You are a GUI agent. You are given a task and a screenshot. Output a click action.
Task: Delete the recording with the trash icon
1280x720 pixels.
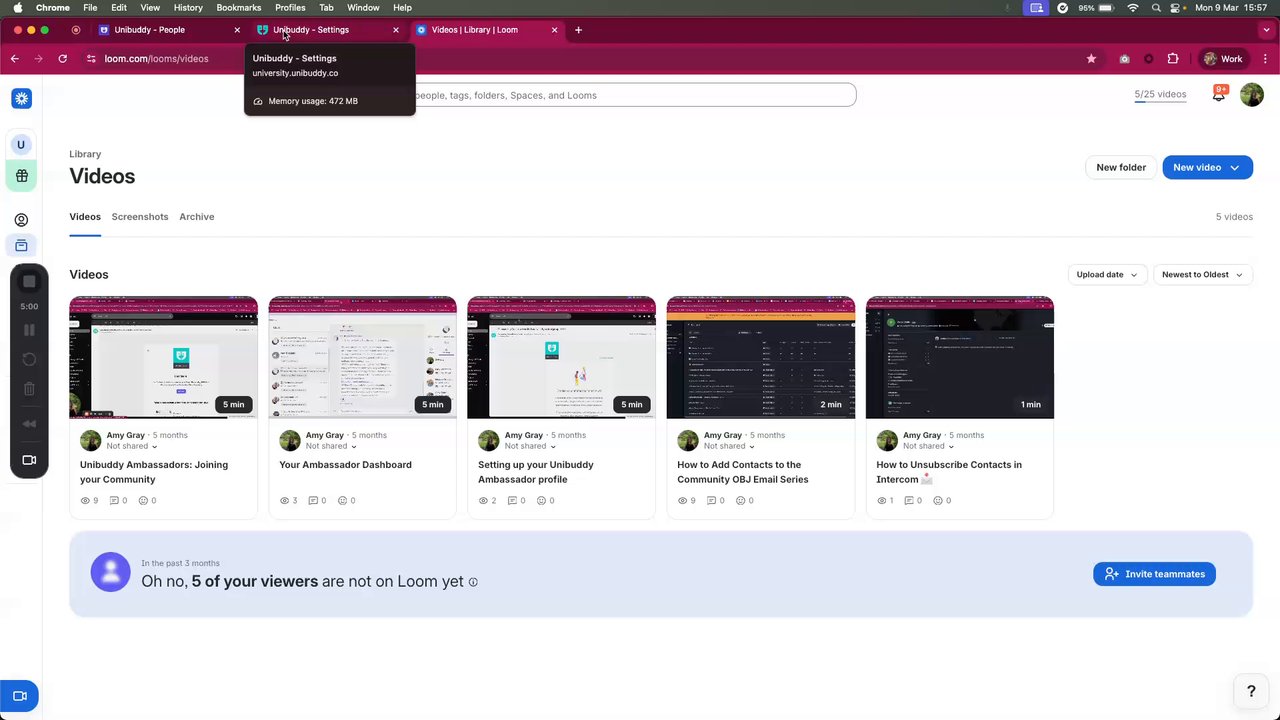(29, 389)
